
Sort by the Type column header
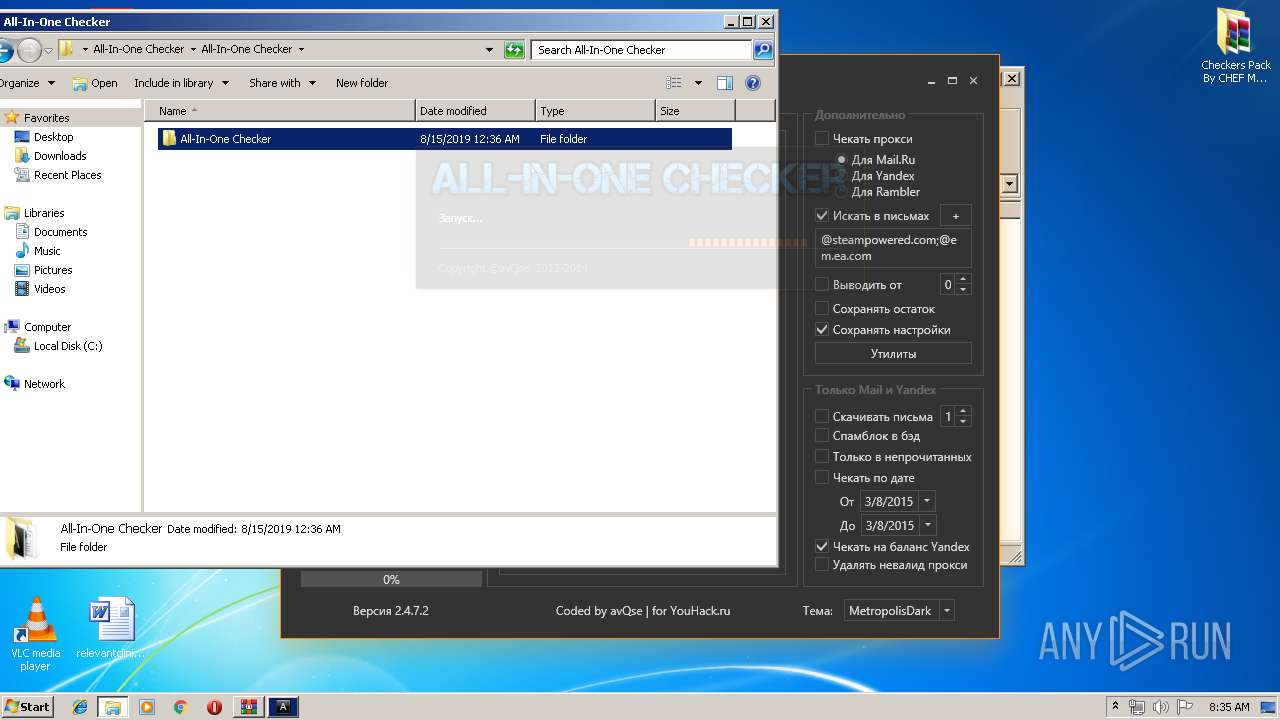(595, 111)
